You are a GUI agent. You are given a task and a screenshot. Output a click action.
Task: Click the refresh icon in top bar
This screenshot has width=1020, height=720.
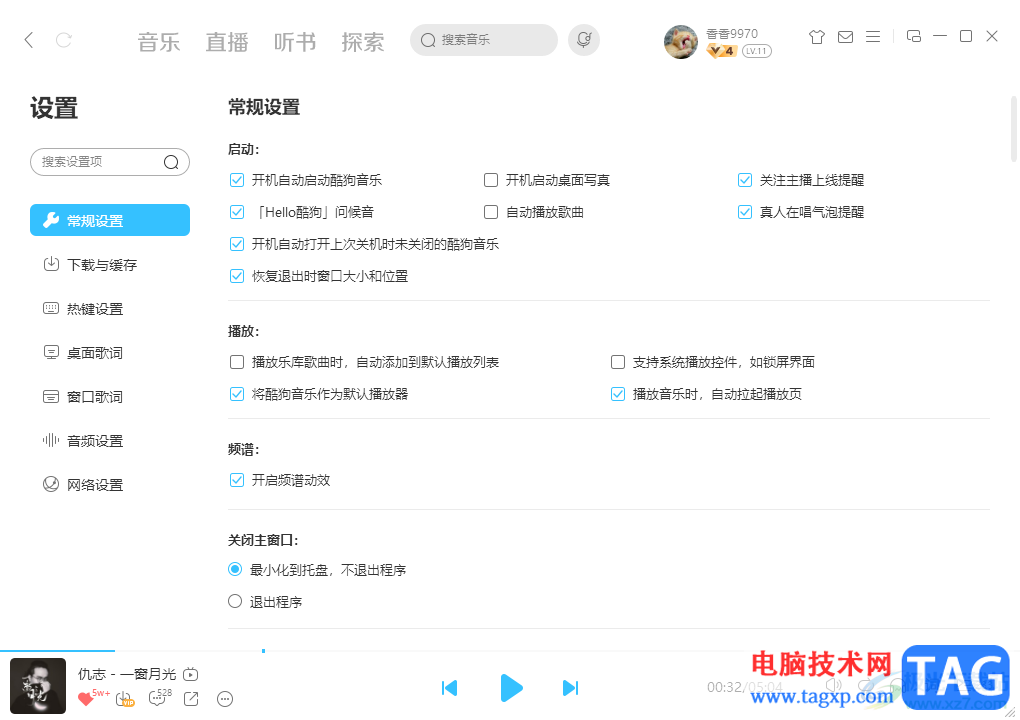tap(64, 40)
